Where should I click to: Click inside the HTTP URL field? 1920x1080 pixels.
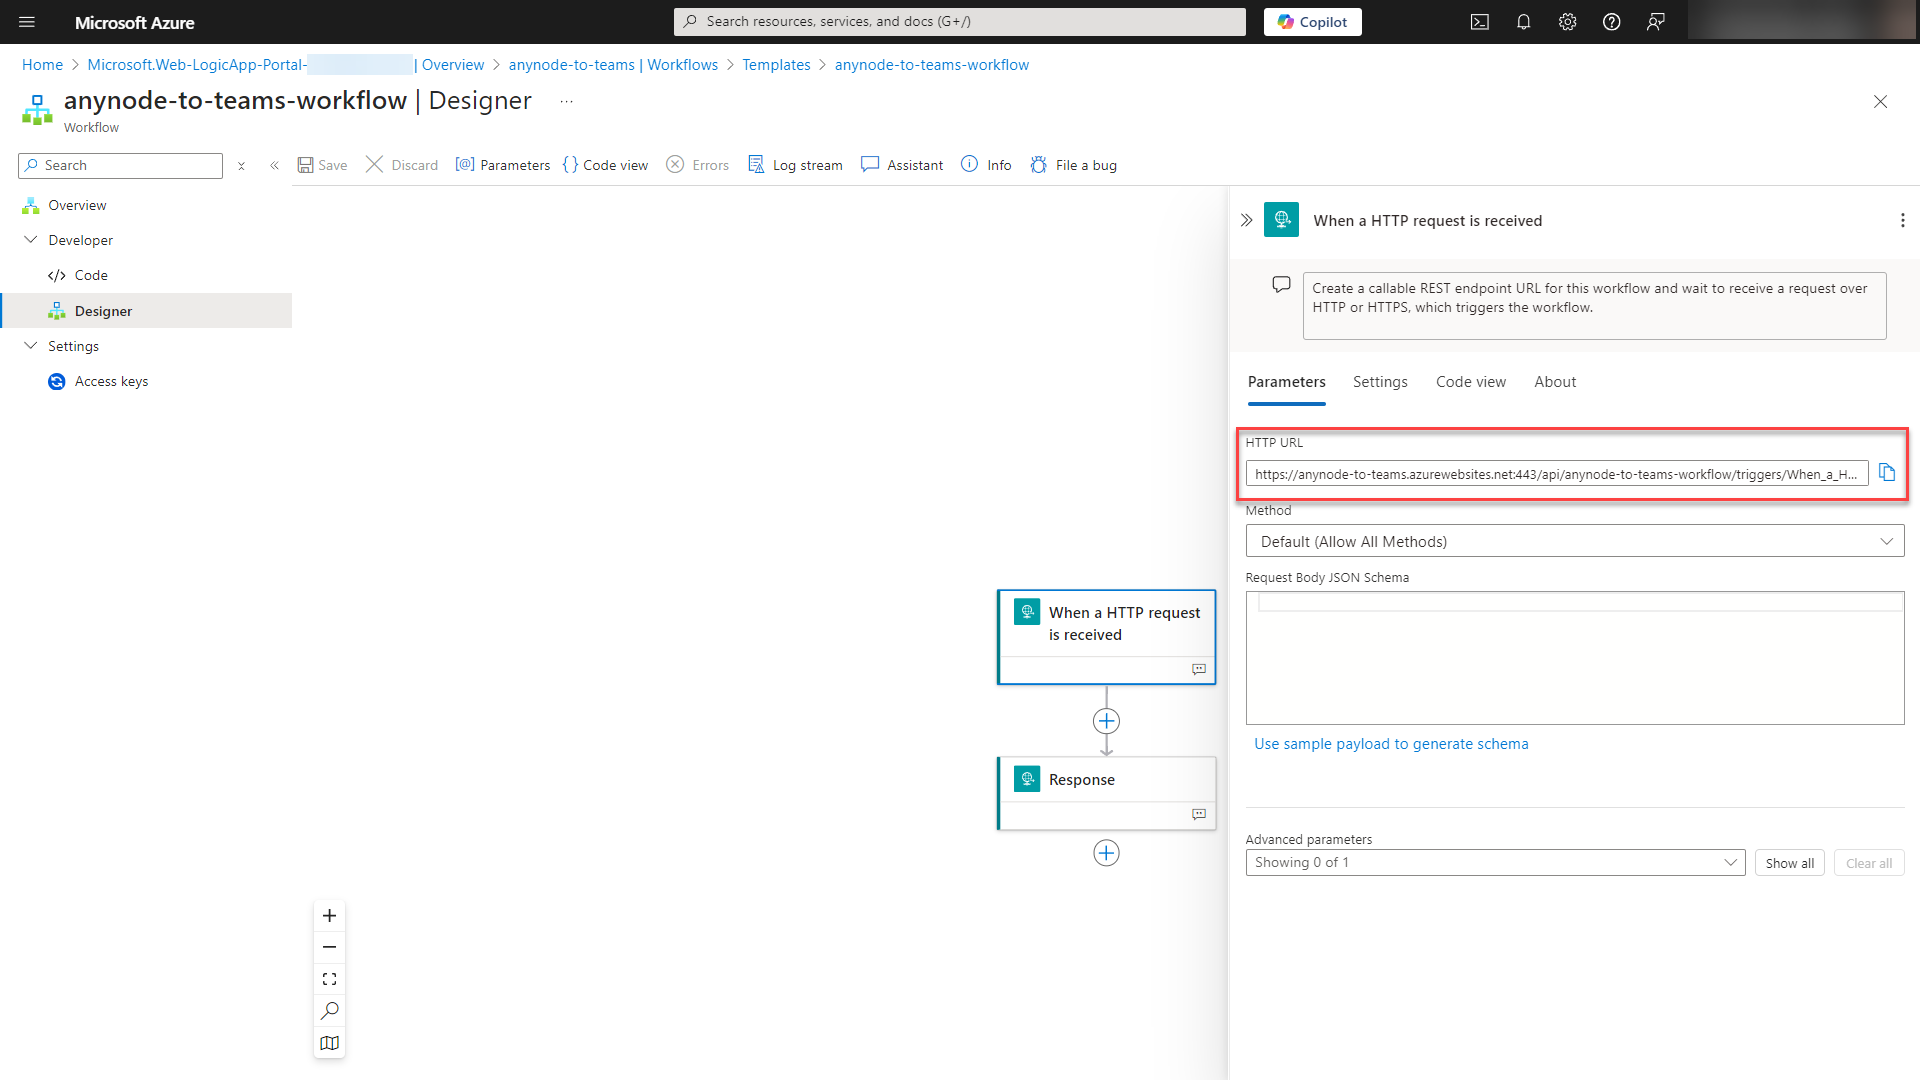pyautogui.click(x=1550, y=473)
